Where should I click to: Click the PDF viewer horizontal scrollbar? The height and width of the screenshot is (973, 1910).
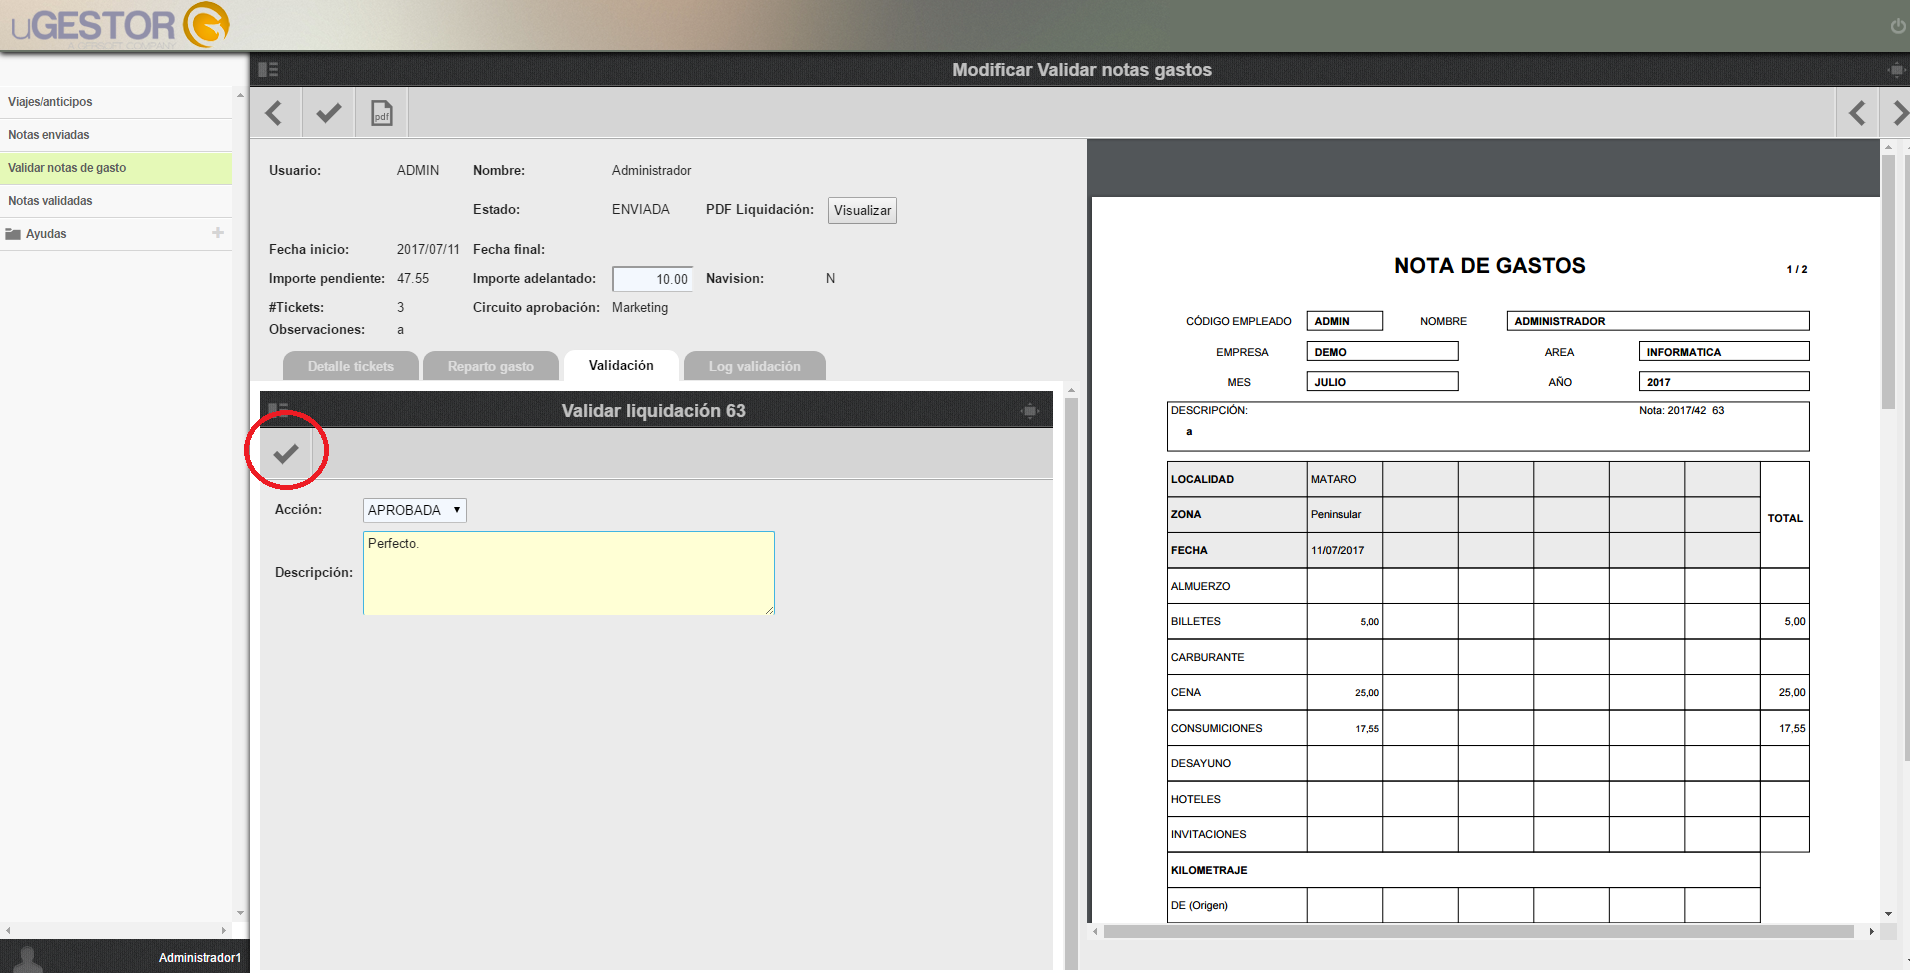click(1478, 931)
